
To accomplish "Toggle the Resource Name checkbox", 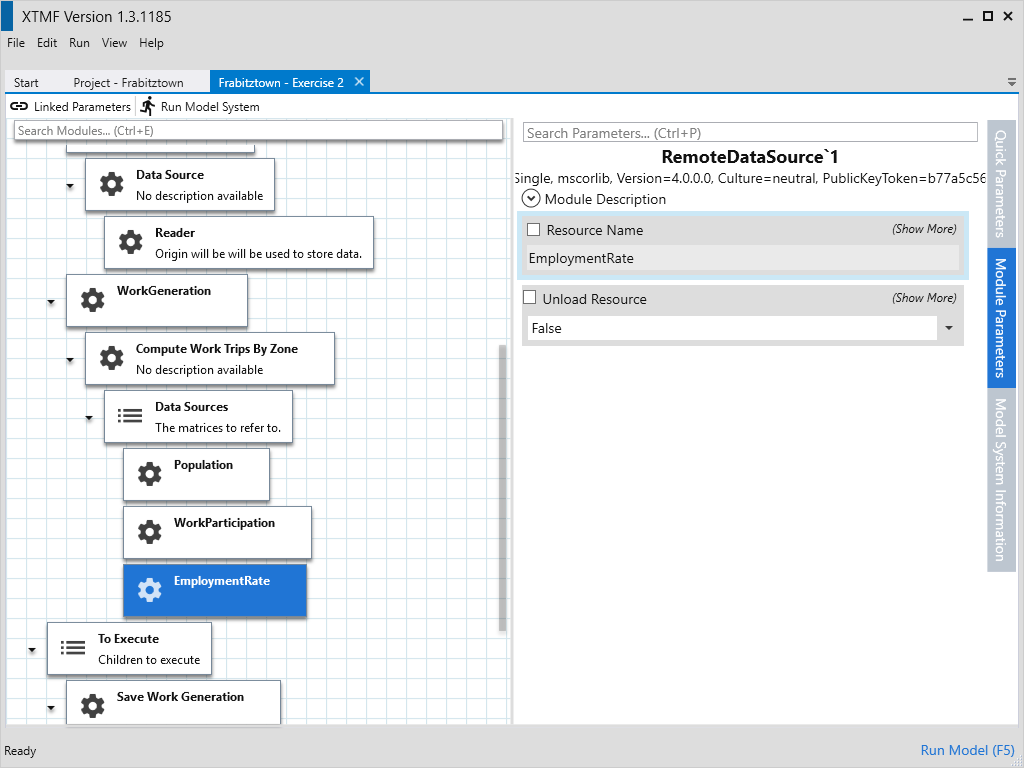I will coord(533,230).
